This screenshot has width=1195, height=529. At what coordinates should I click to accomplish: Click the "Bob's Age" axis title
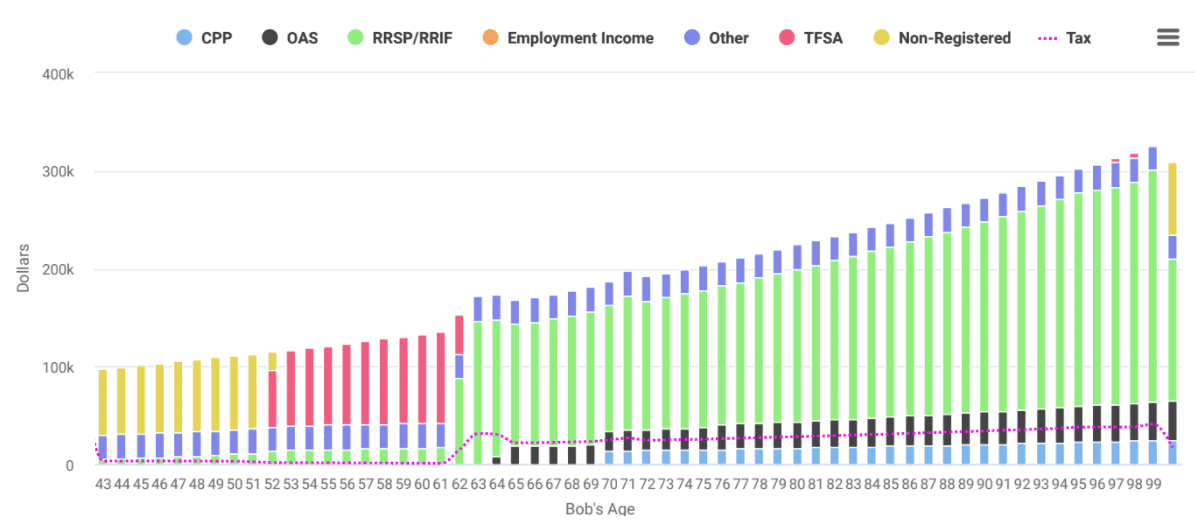click(599, 508)
